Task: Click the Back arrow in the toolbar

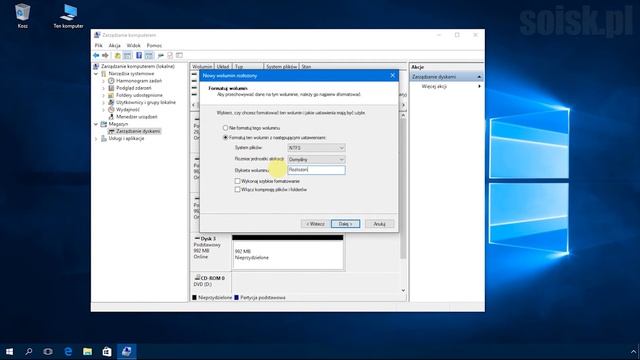Action: click(96, 56)
